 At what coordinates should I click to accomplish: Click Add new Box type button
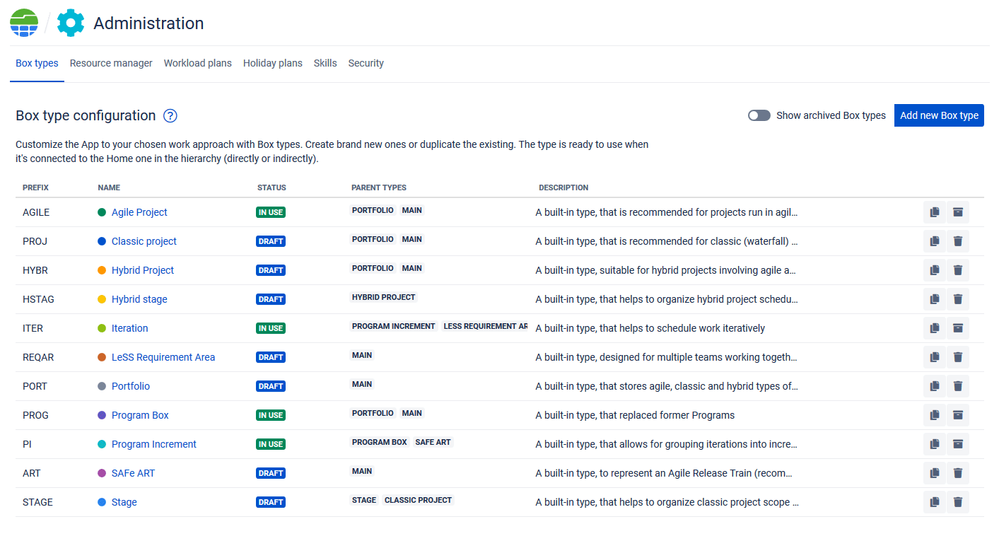938,115
